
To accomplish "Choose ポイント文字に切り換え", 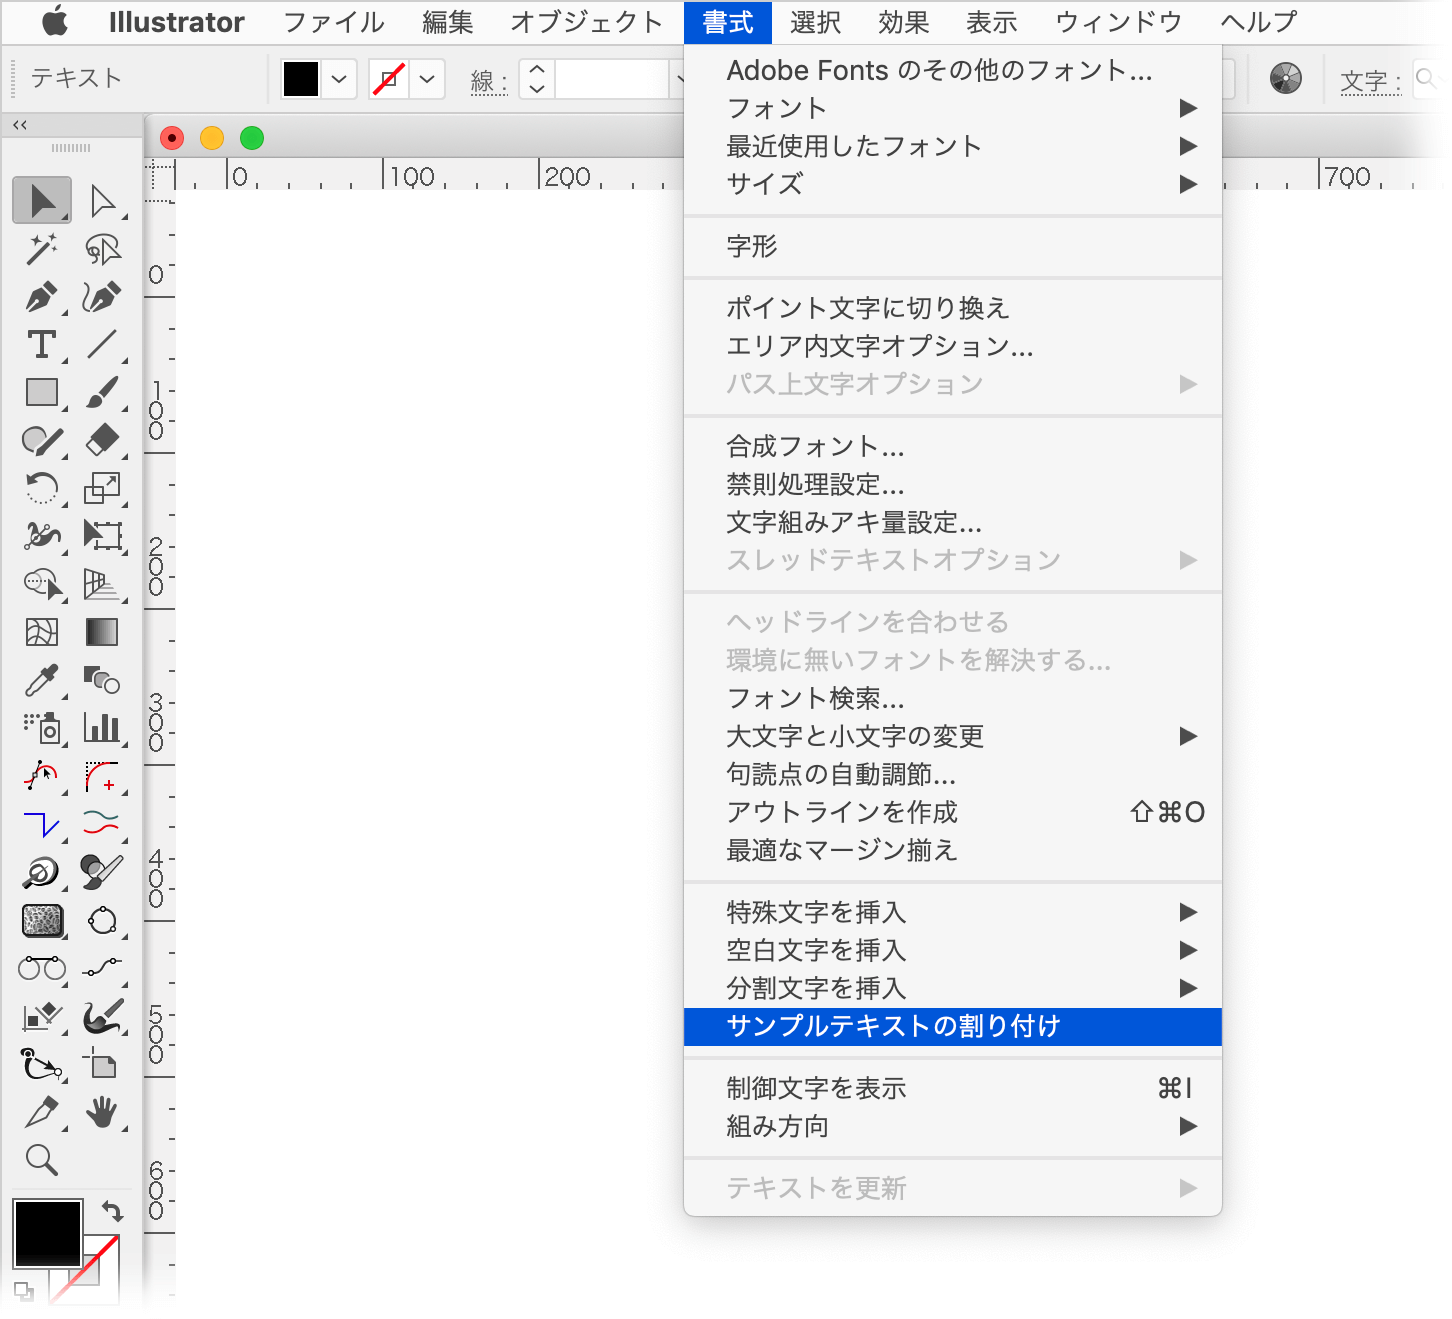I will tap(953, 308).
